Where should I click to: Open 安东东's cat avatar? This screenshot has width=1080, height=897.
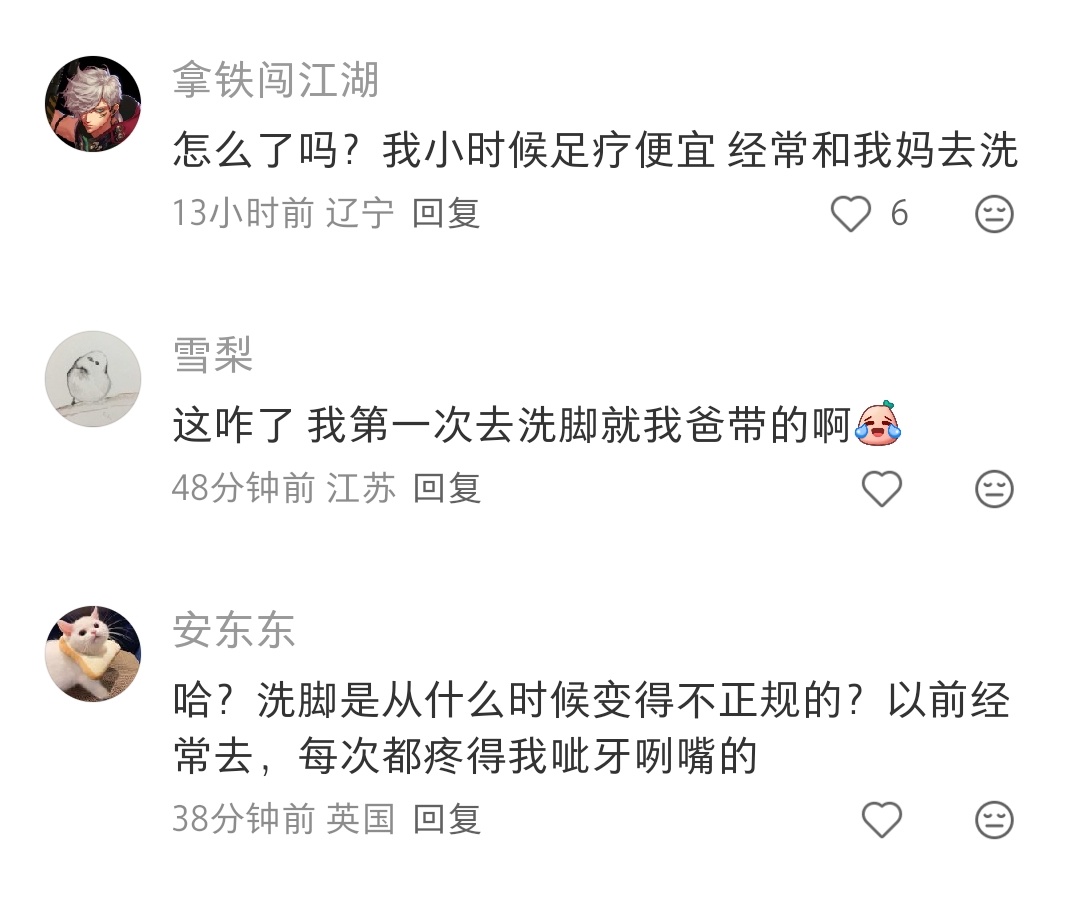point(93,654)
